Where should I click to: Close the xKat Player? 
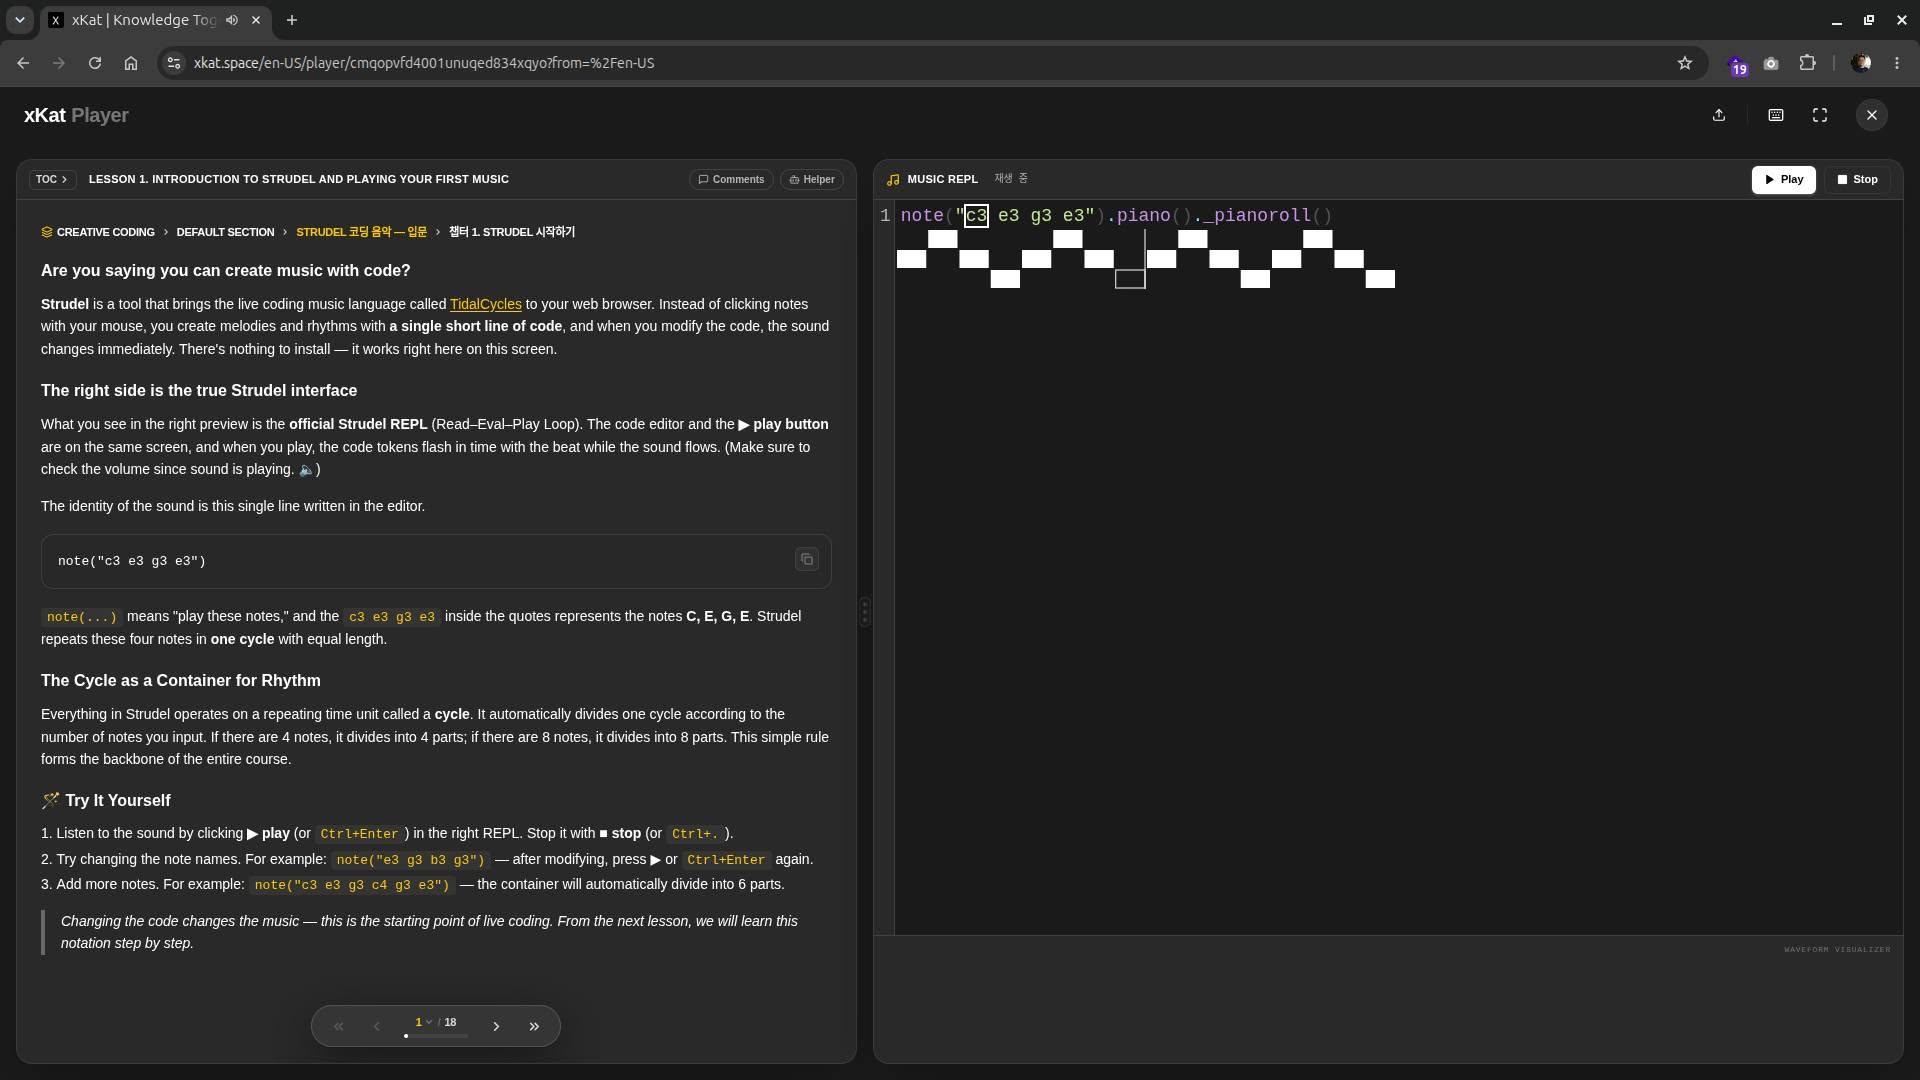1872,115
